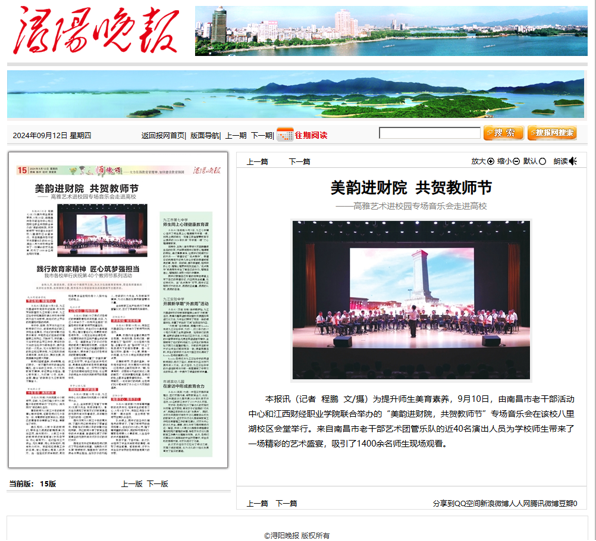Click the 缩小 zoom-out minus icon
Image resolution: width=596 pixels, height=541 pixels.
coord(516,162)
